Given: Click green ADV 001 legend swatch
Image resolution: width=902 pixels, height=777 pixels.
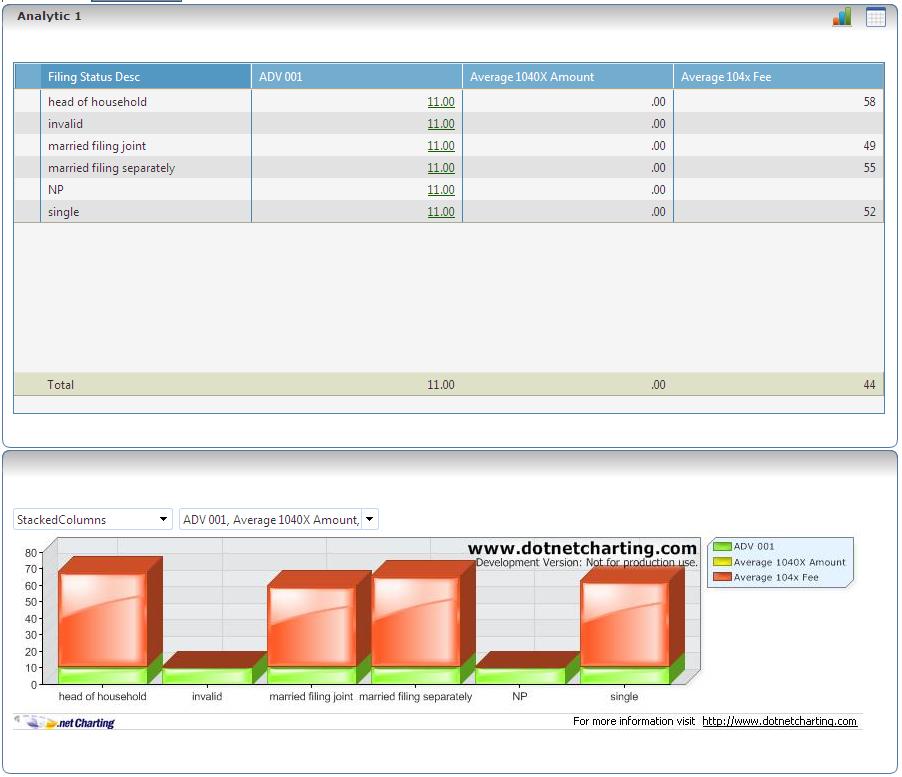Looking at the screenshot, I should coord(722,546).
